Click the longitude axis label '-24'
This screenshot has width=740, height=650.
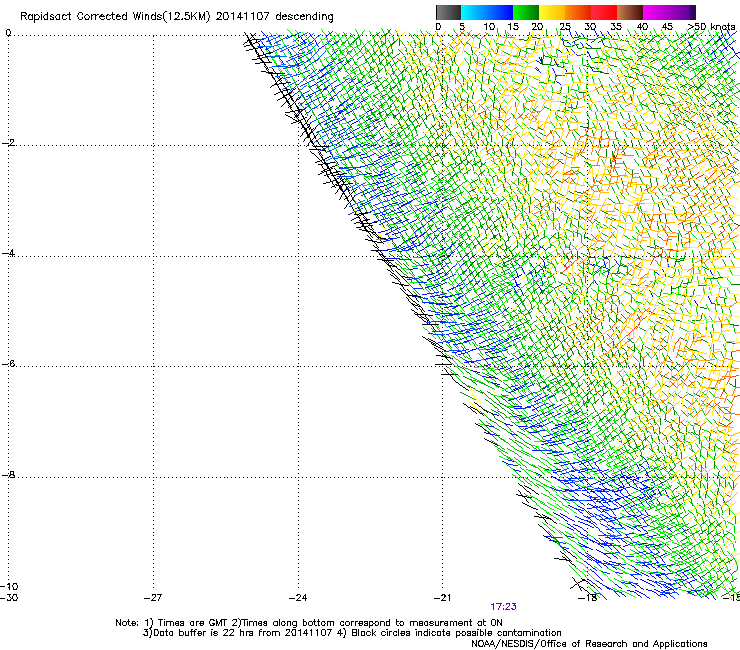(298, 598)
